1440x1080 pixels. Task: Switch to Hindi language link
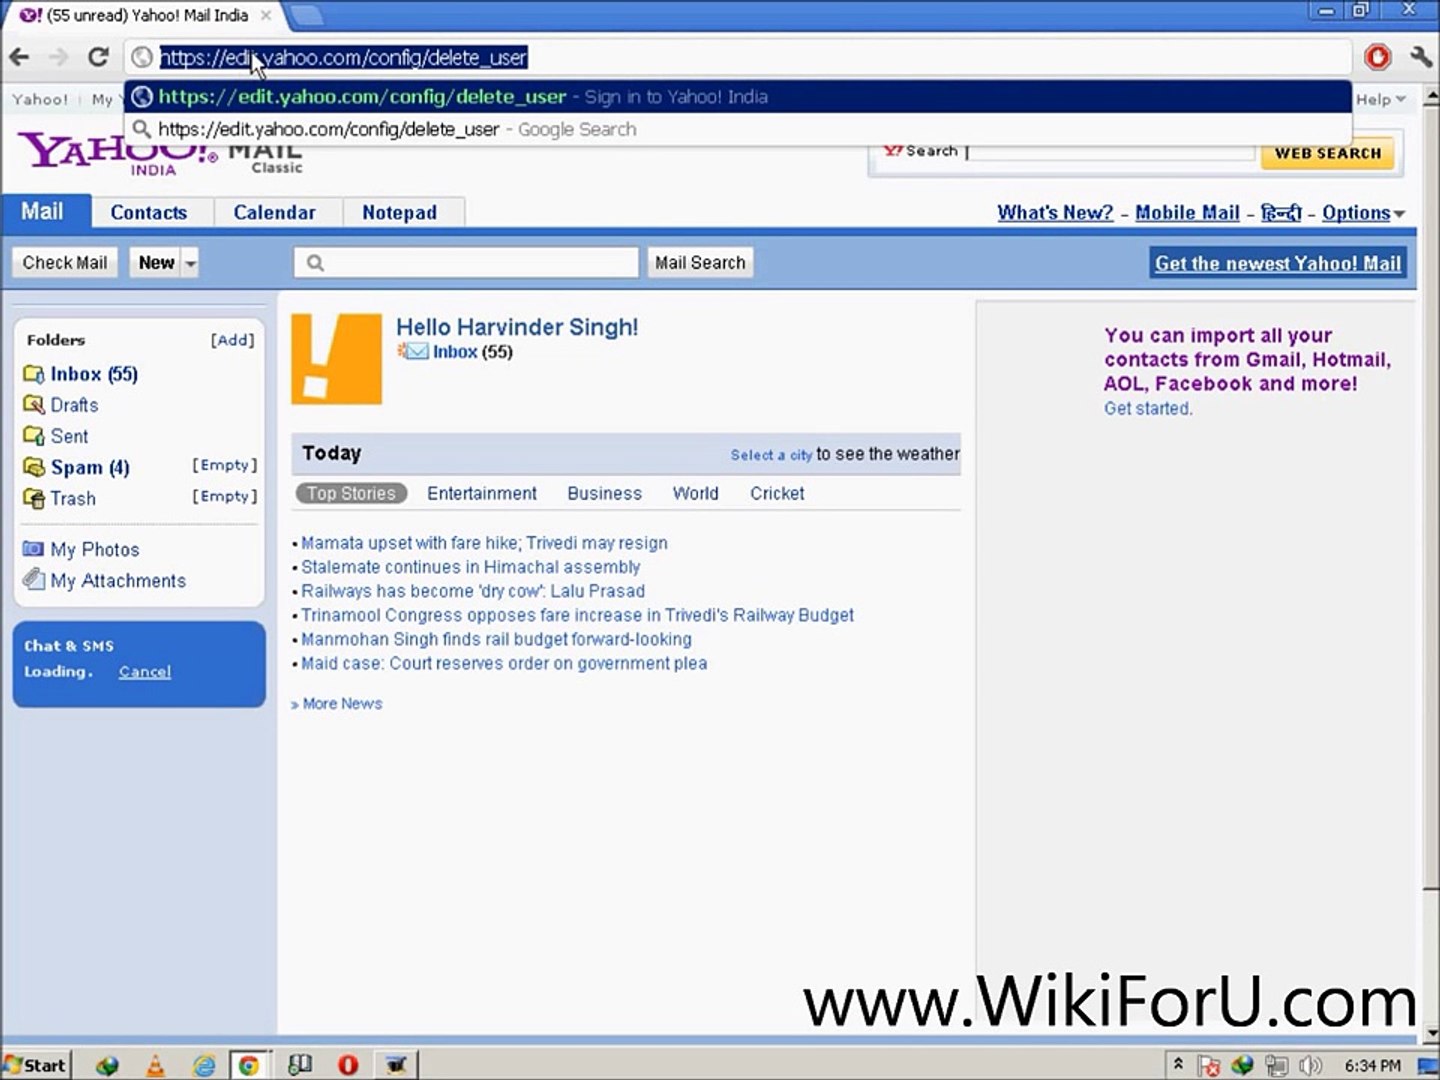pyautogui.click(x=1281, y=213)
